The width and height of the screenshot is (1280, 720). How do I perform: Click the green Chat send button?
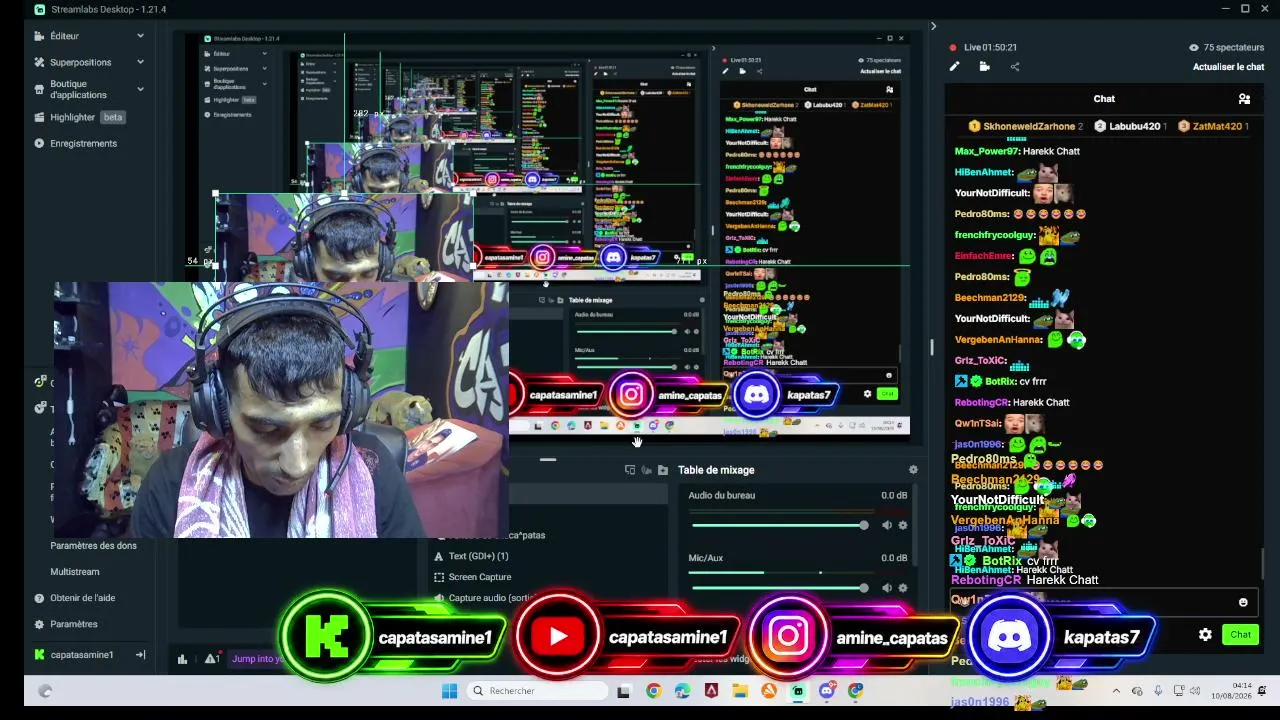(1241, 635)
